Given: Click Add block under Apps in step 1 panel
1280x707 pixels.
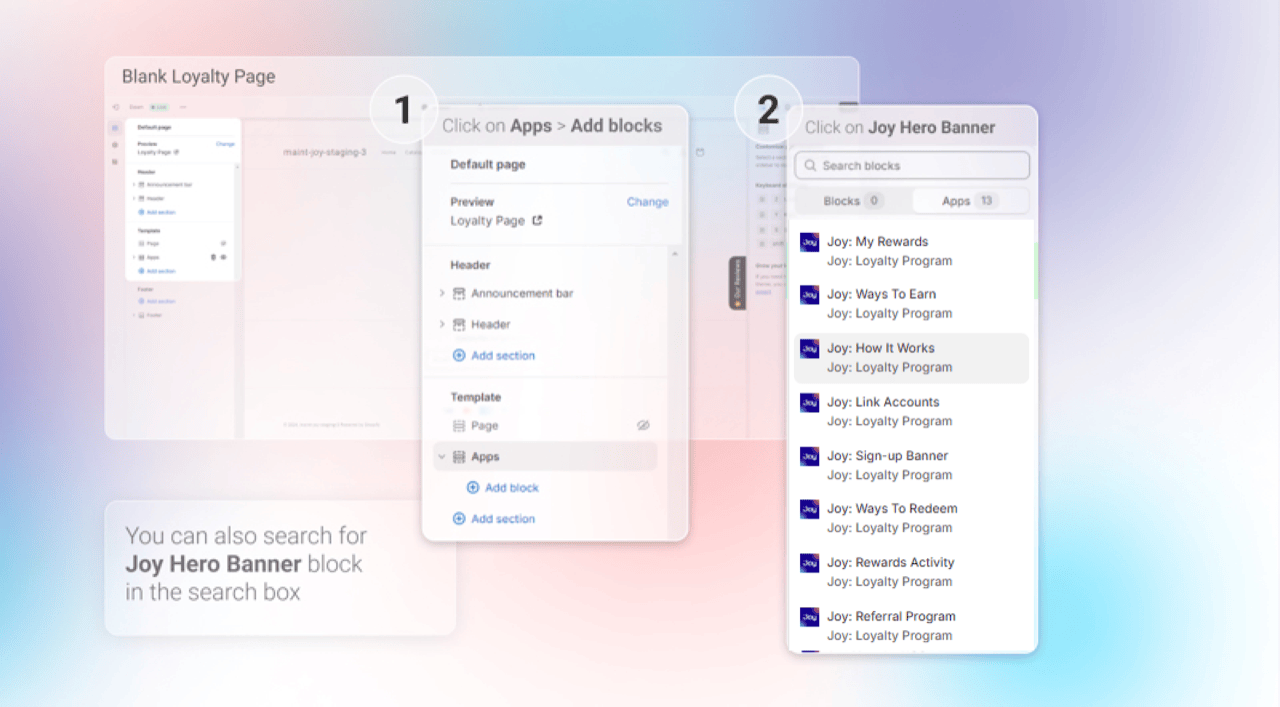Looking at the screenshot, I should click(503, 488).
